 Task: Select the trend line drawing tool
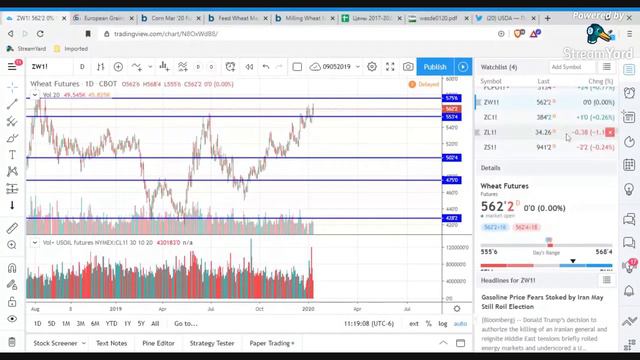[12, 104]
